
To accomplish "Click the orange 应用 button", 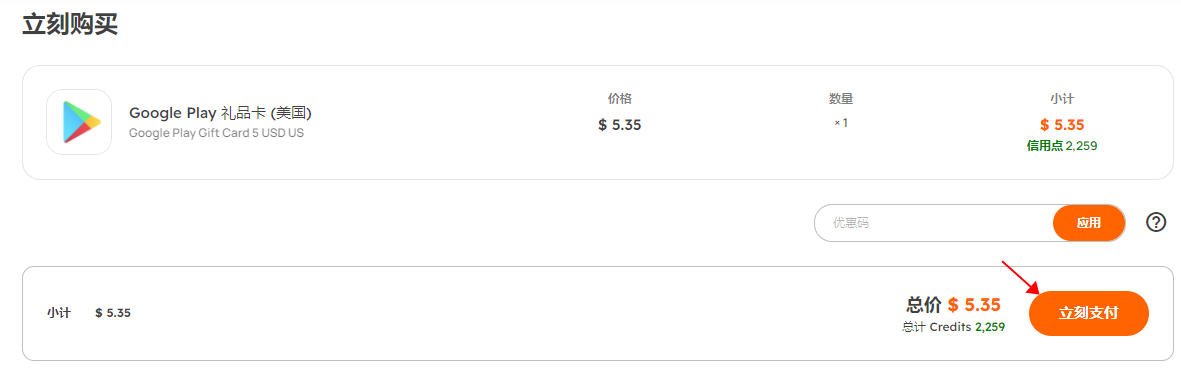I will click(x=1088, y=223).
